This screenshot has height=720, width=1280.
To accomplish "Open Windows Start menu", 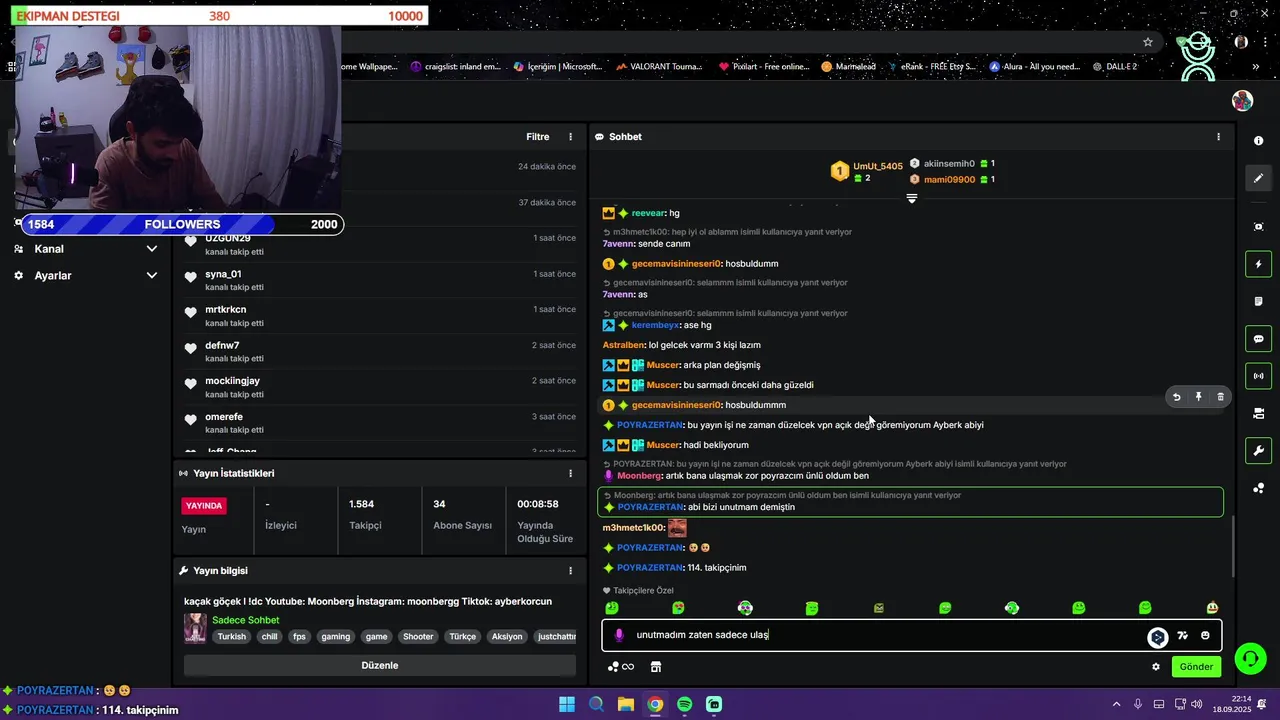I will (567, 704).
